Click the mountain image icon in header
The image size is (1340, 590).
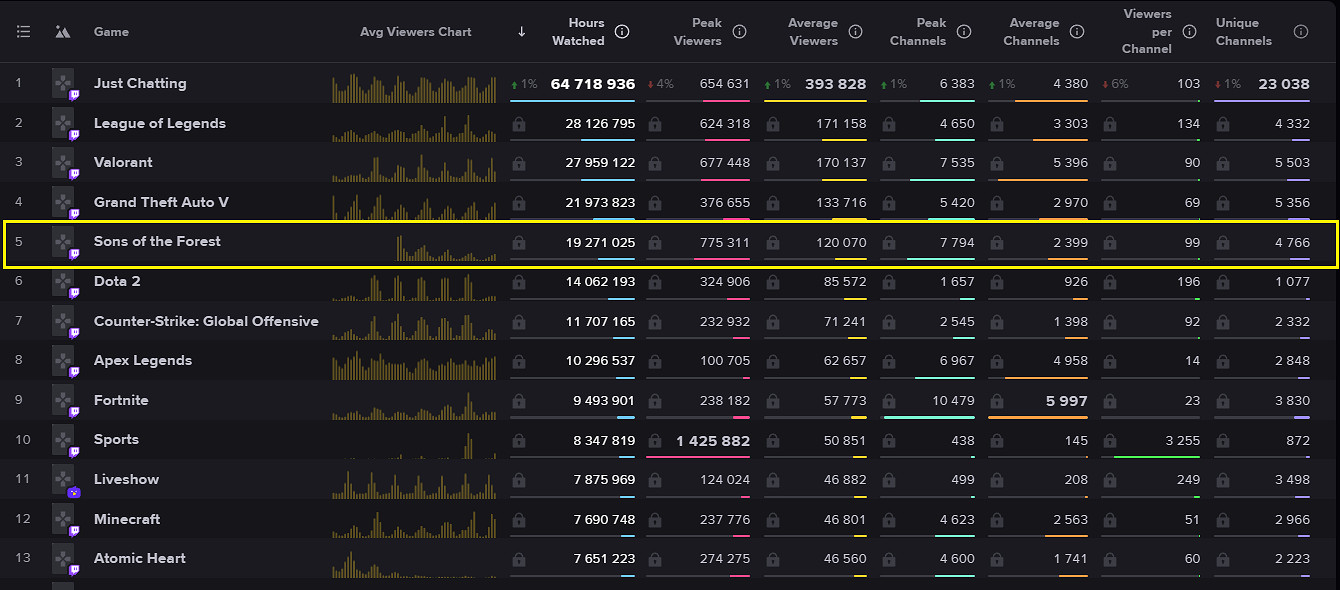63,32
